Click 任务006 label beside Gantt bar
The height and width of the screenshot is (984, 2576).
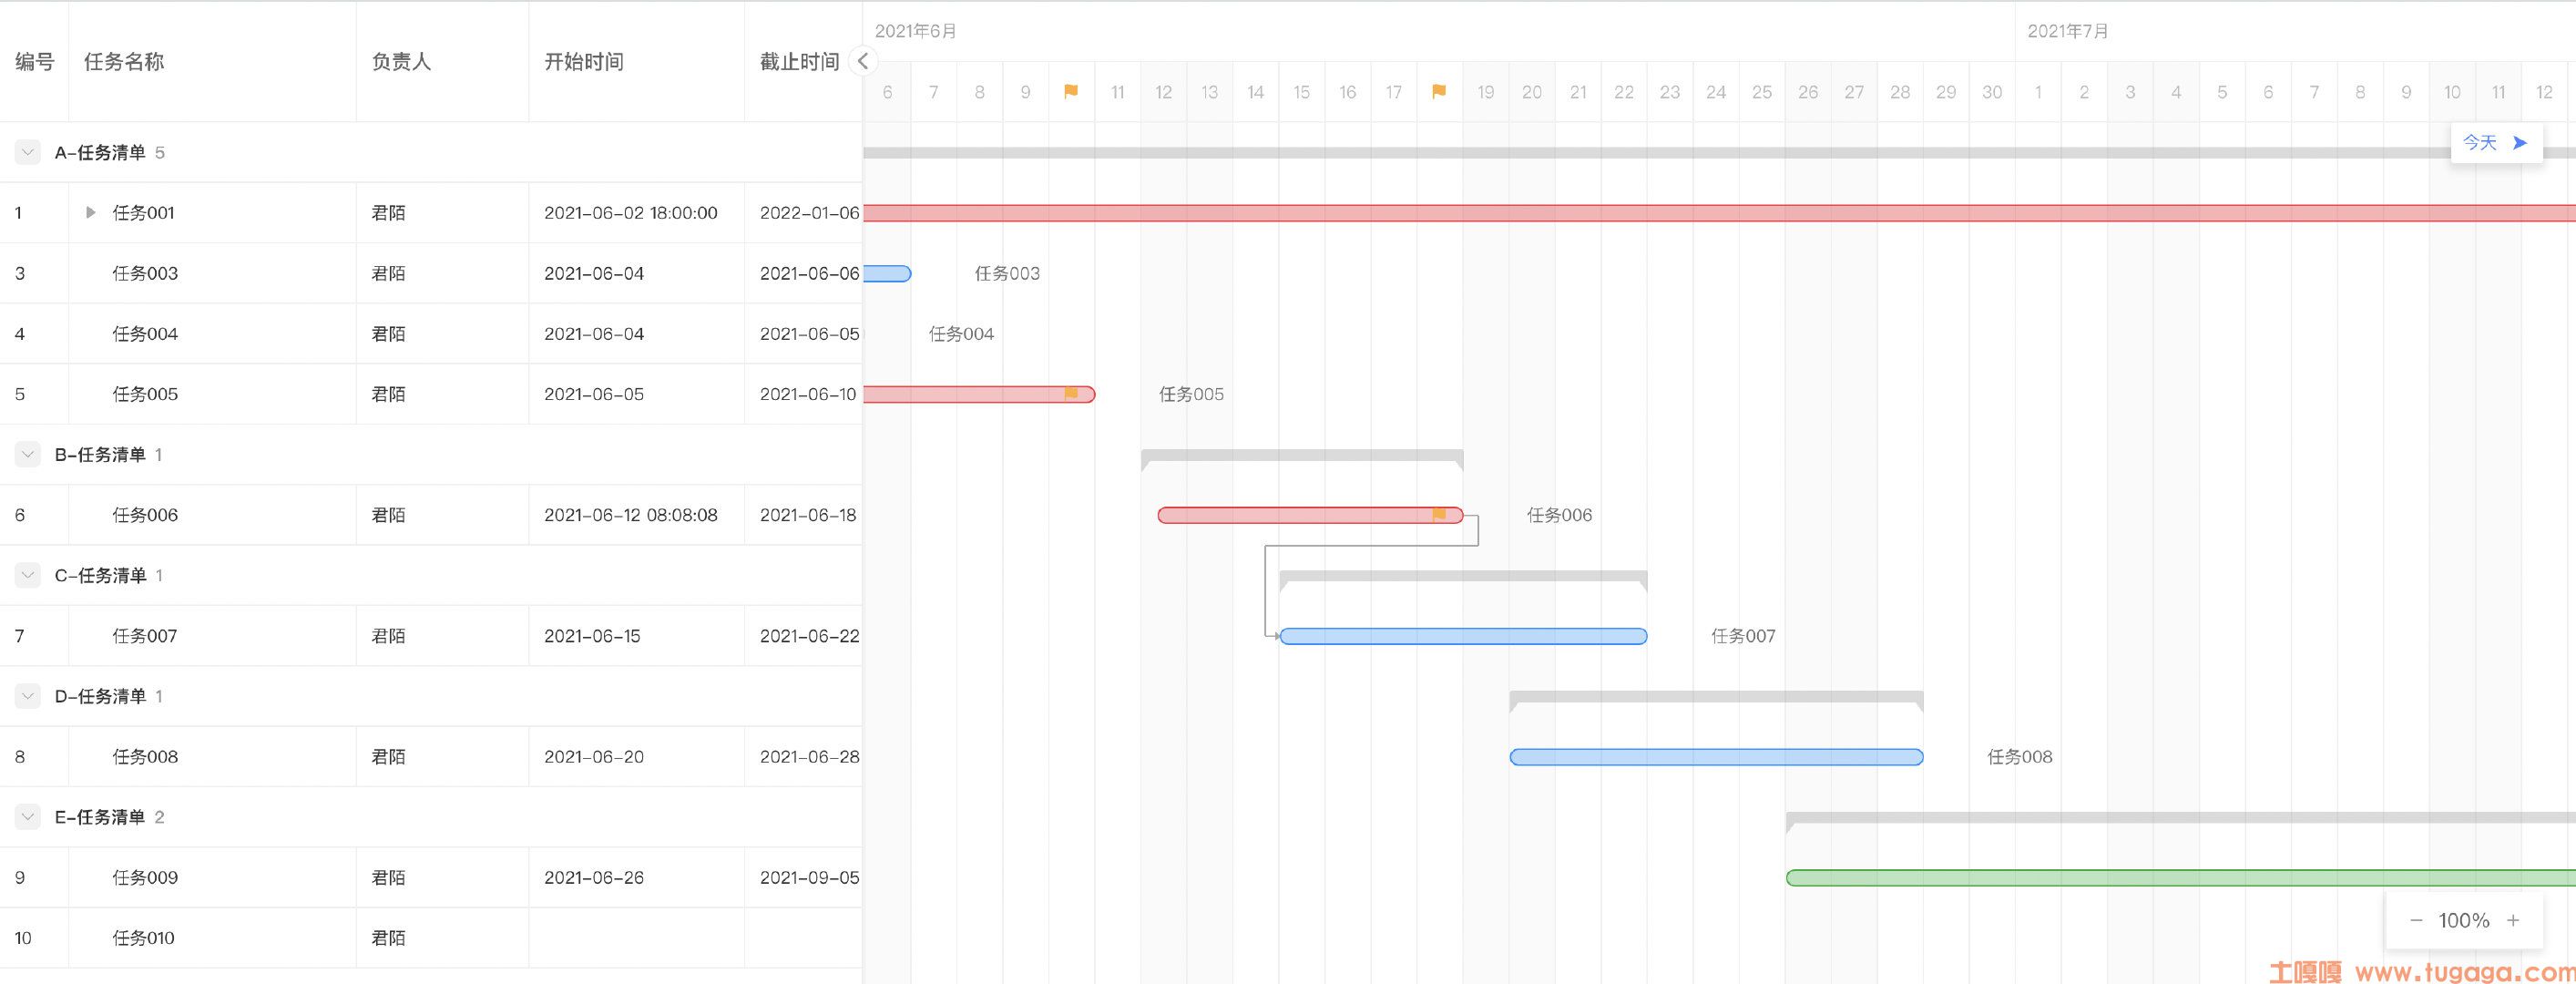pyautogui.click(x=1559, y=515)
